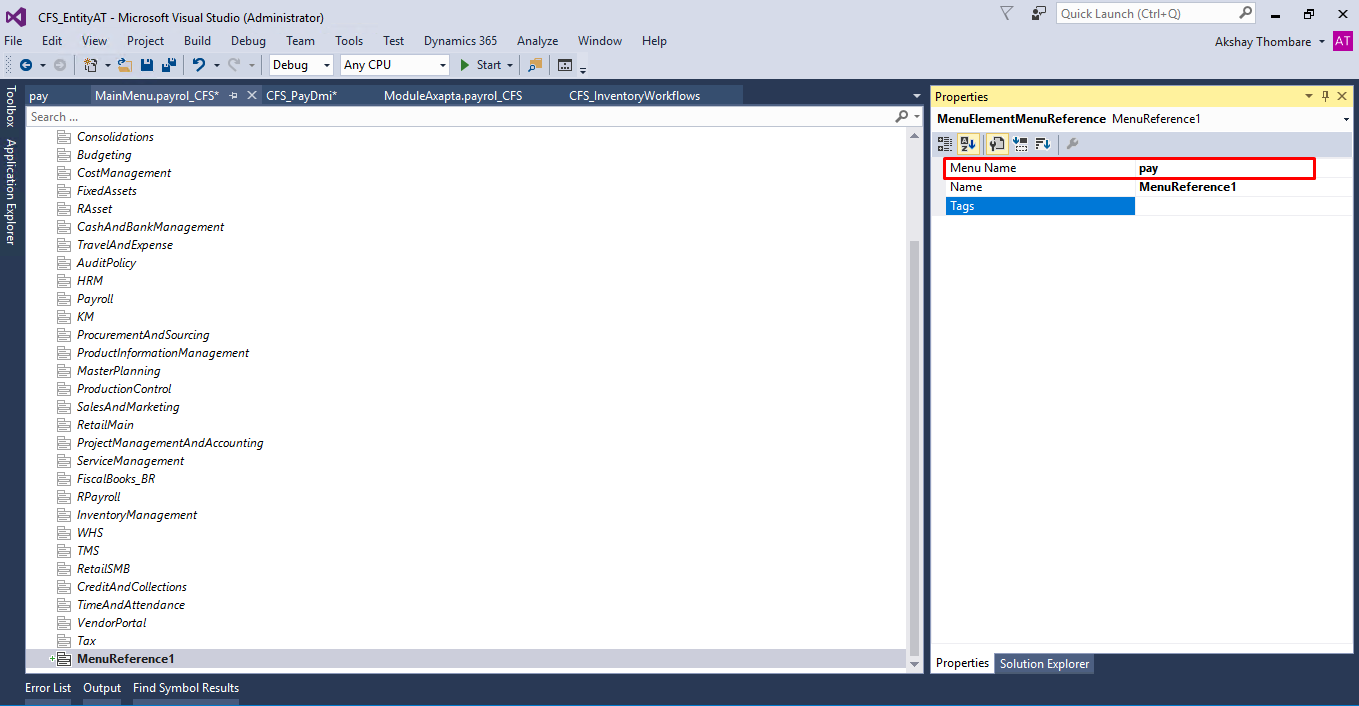Switch to the Solution Explorer tab
Image resolution: width=1359 pixels, height=706 pixels.
(x=1045, y=663)
